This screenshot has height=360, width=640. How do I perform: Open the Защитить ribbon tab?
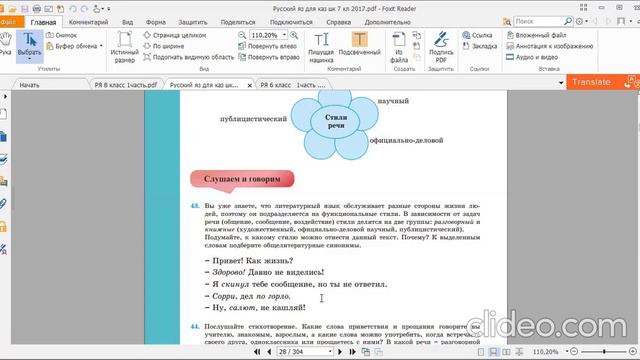[x=193, y=22]
